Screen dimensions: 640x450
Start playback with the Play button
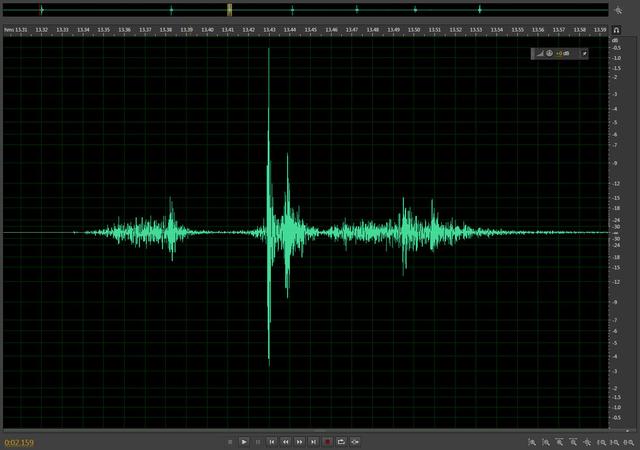[x=244, y=442]
